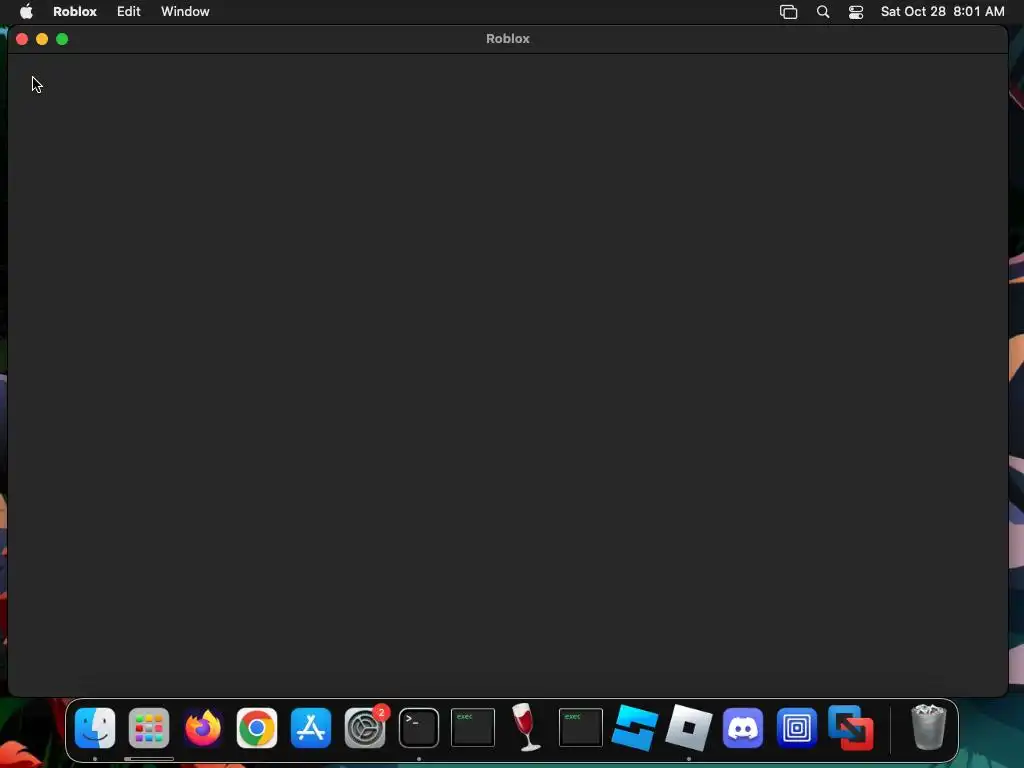Close the Roblox window
1024x768 pixels.
22,39
